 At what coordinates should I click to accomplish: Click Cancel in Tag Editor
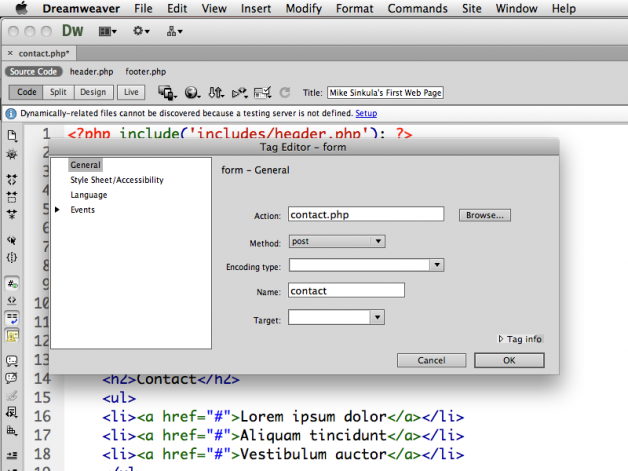point(431,360)
